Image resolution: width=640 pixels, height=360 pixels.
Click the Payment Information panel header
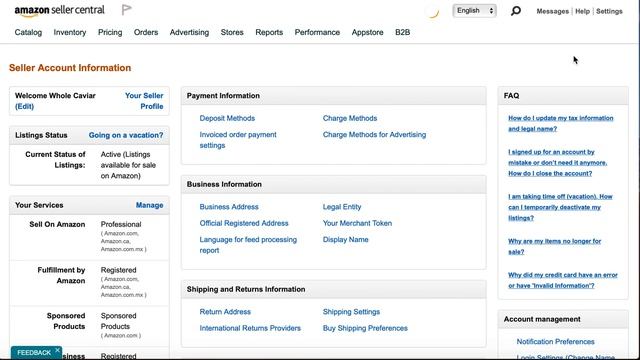333,96
